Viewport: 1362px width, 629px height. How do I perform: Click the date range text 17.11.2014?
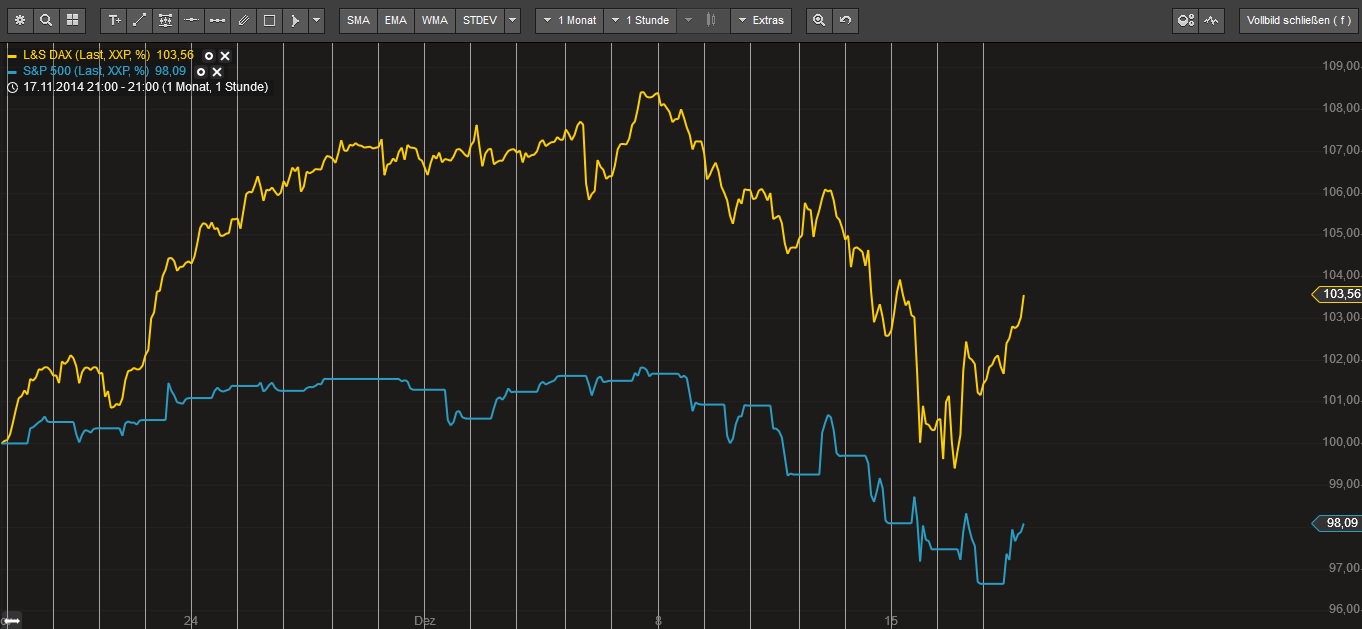[x=145, y=87]
